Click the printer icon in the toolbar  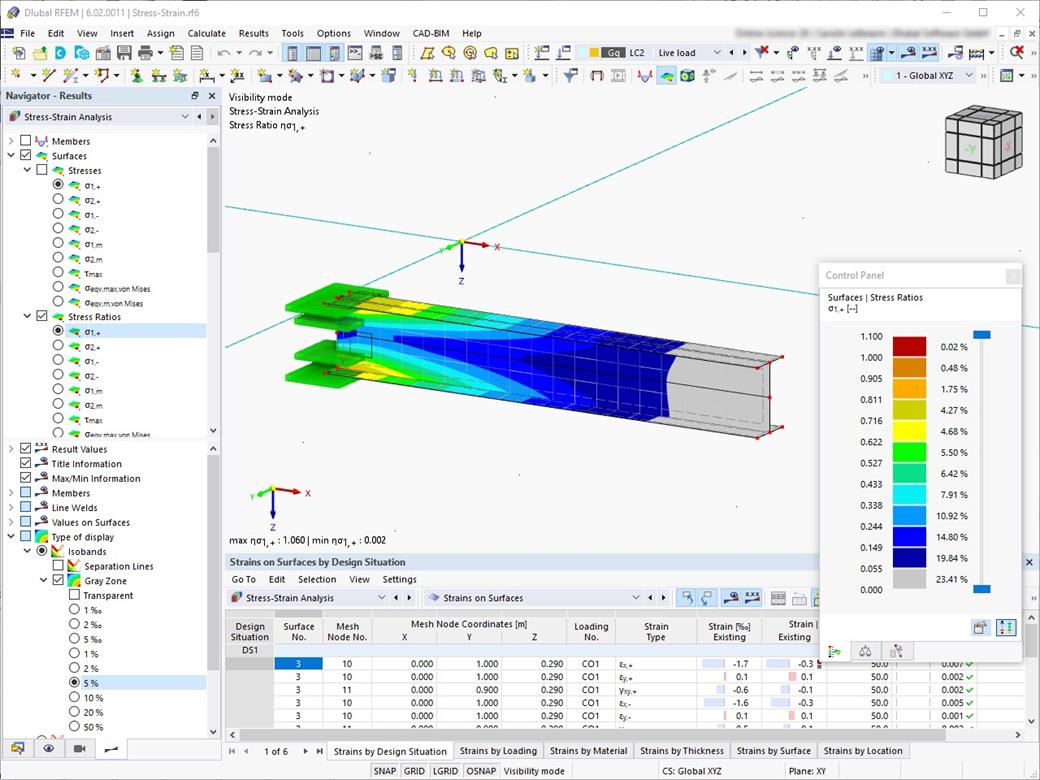tap(144, 52)
